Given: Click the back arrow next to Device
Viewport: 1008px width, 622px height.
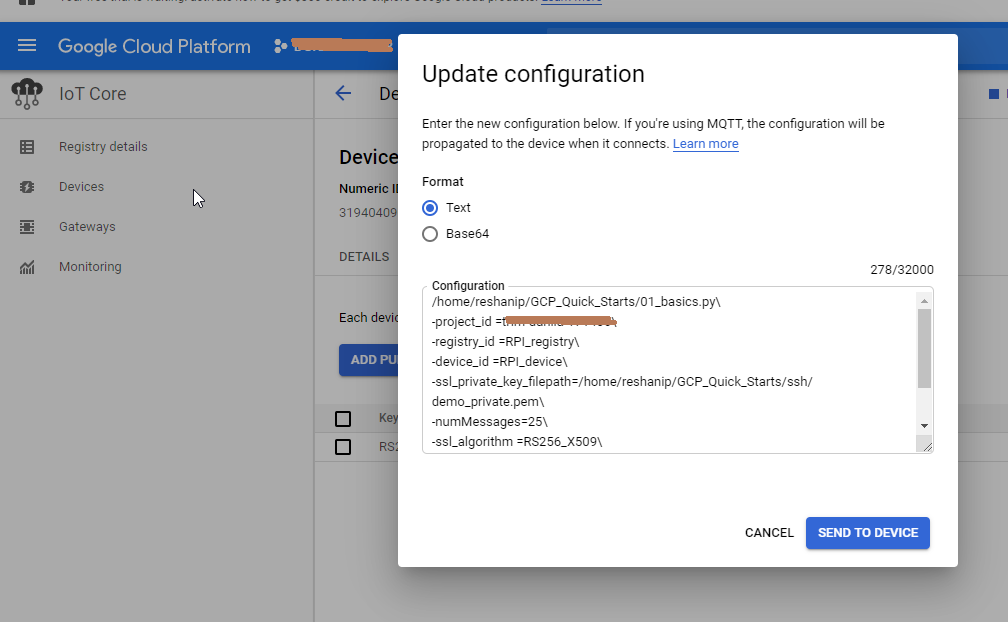Looking at the screenshot, I should [343, 93].
